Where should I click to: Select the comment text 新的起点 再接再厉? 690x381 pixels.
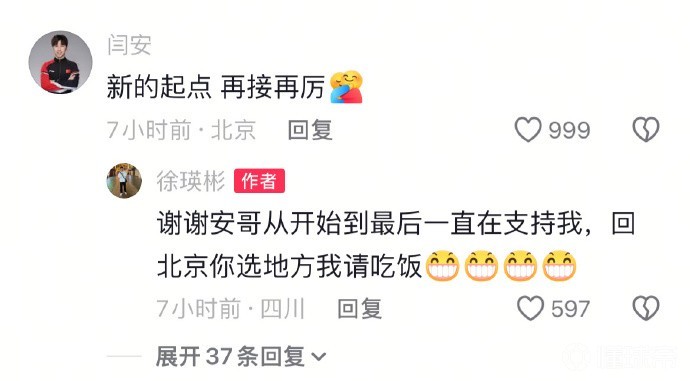pos(216,87)
